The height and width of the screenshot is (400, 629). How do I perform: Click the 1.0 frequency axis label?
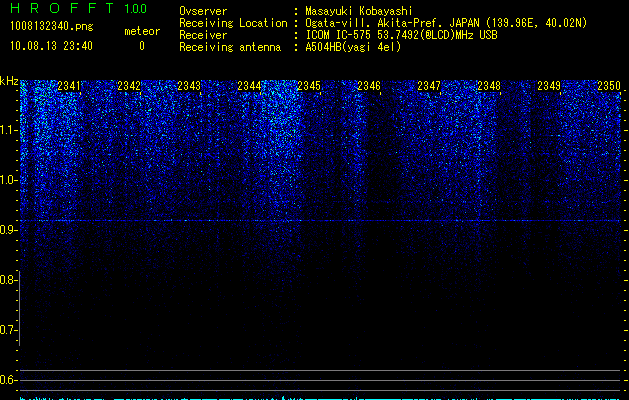click(x=8, y=180)
